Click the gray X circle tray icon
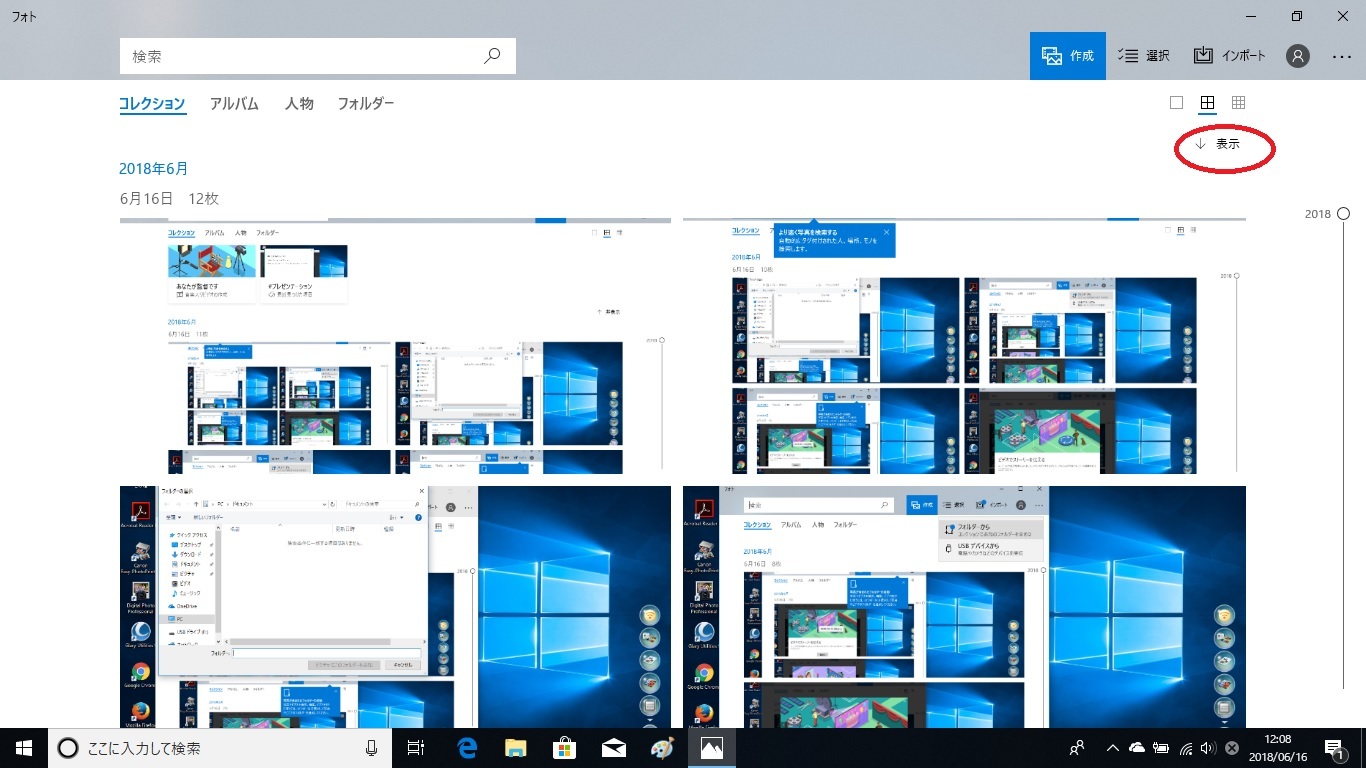The image size is (1366, 768). pos(1232,748)
